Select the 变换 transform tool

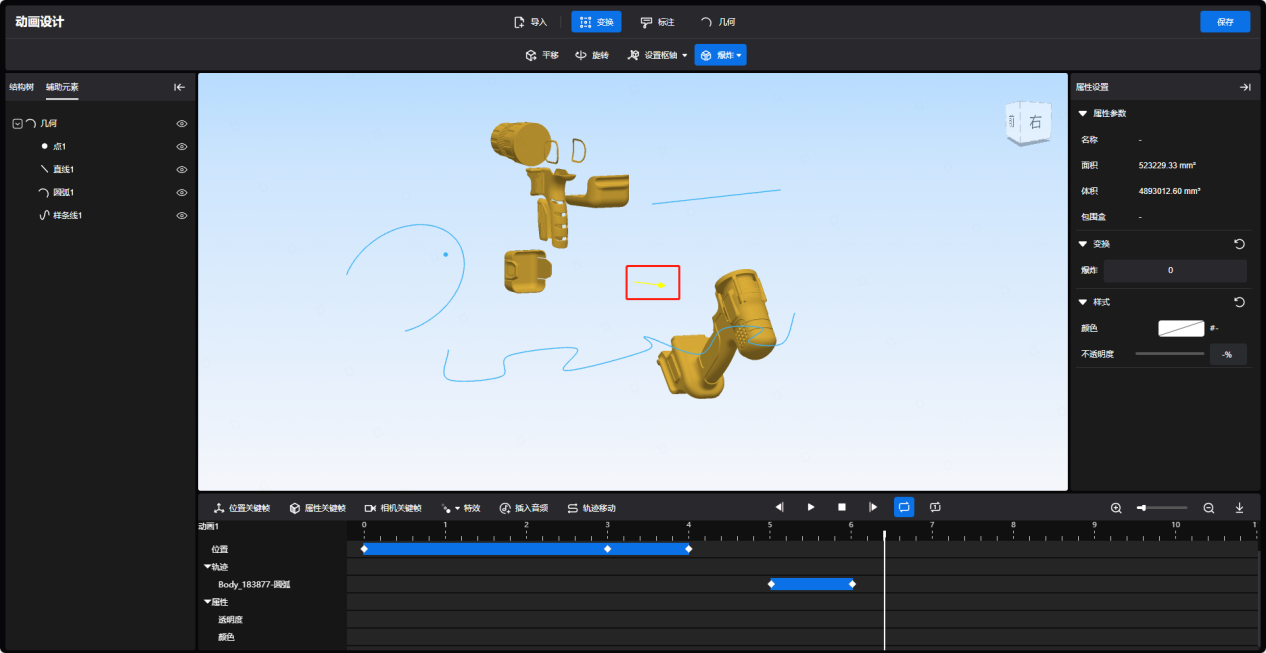pyautogui.click(x=596, y=22)
